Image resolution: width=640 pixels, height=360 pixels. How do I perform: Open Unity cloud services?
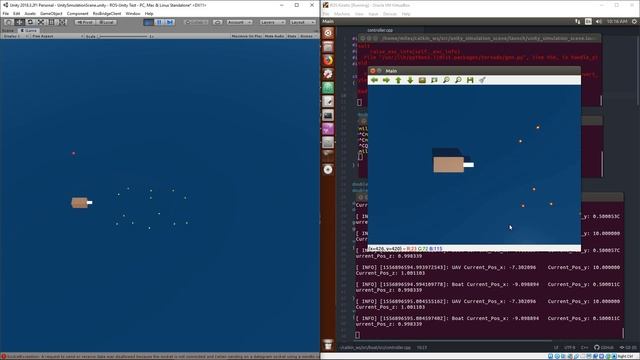click(x=218, y=22)
